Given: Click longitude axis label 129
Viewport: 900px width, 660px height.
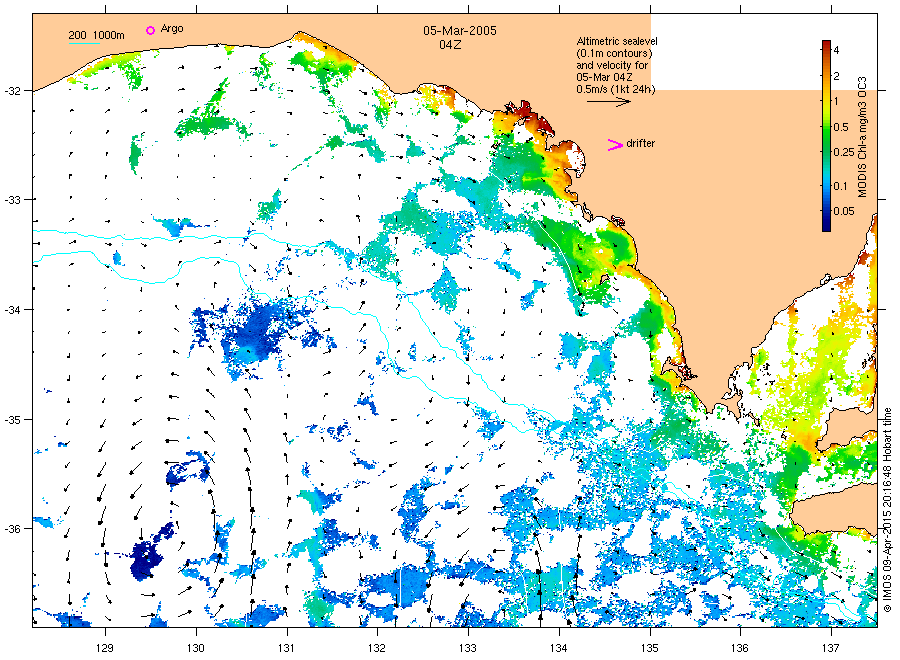Looking at the screenshot, I should (105, 648).
